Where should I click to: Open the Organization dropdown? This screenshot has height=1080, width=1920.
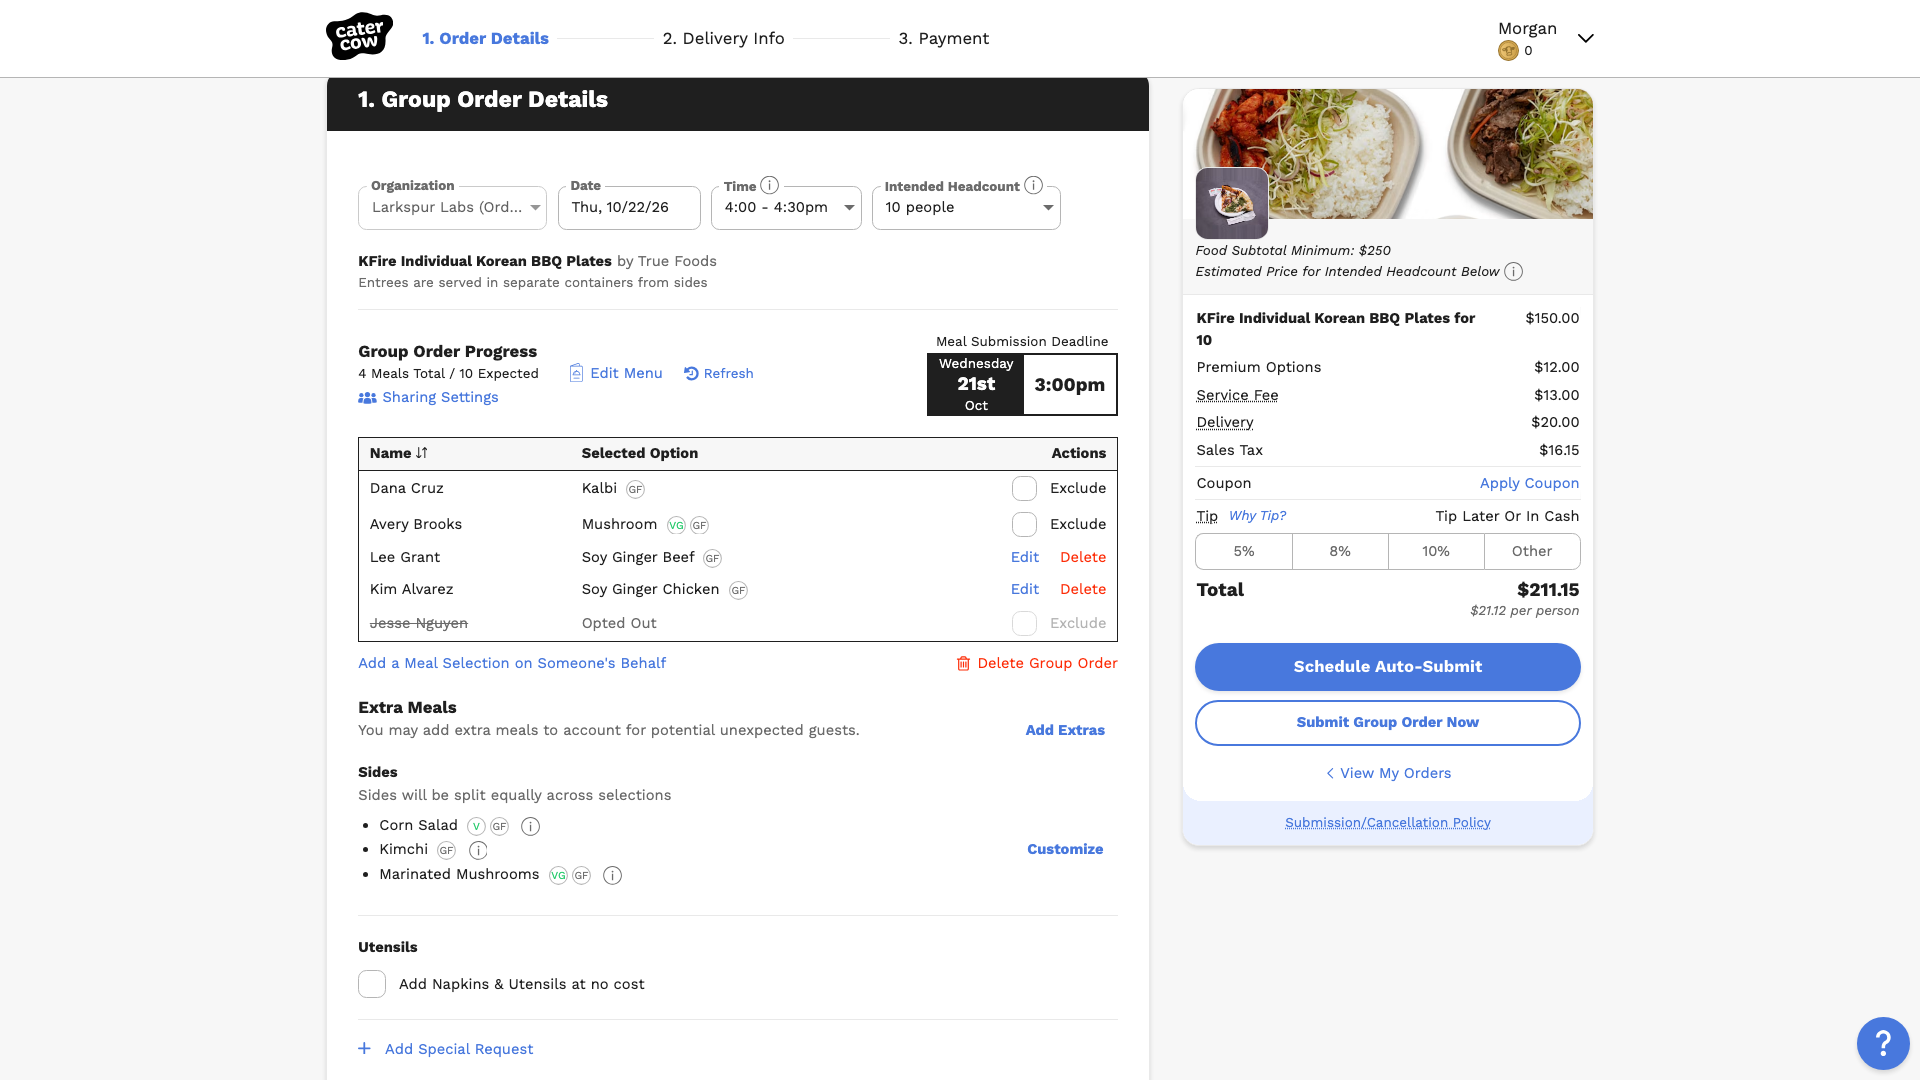click(452, 208)
